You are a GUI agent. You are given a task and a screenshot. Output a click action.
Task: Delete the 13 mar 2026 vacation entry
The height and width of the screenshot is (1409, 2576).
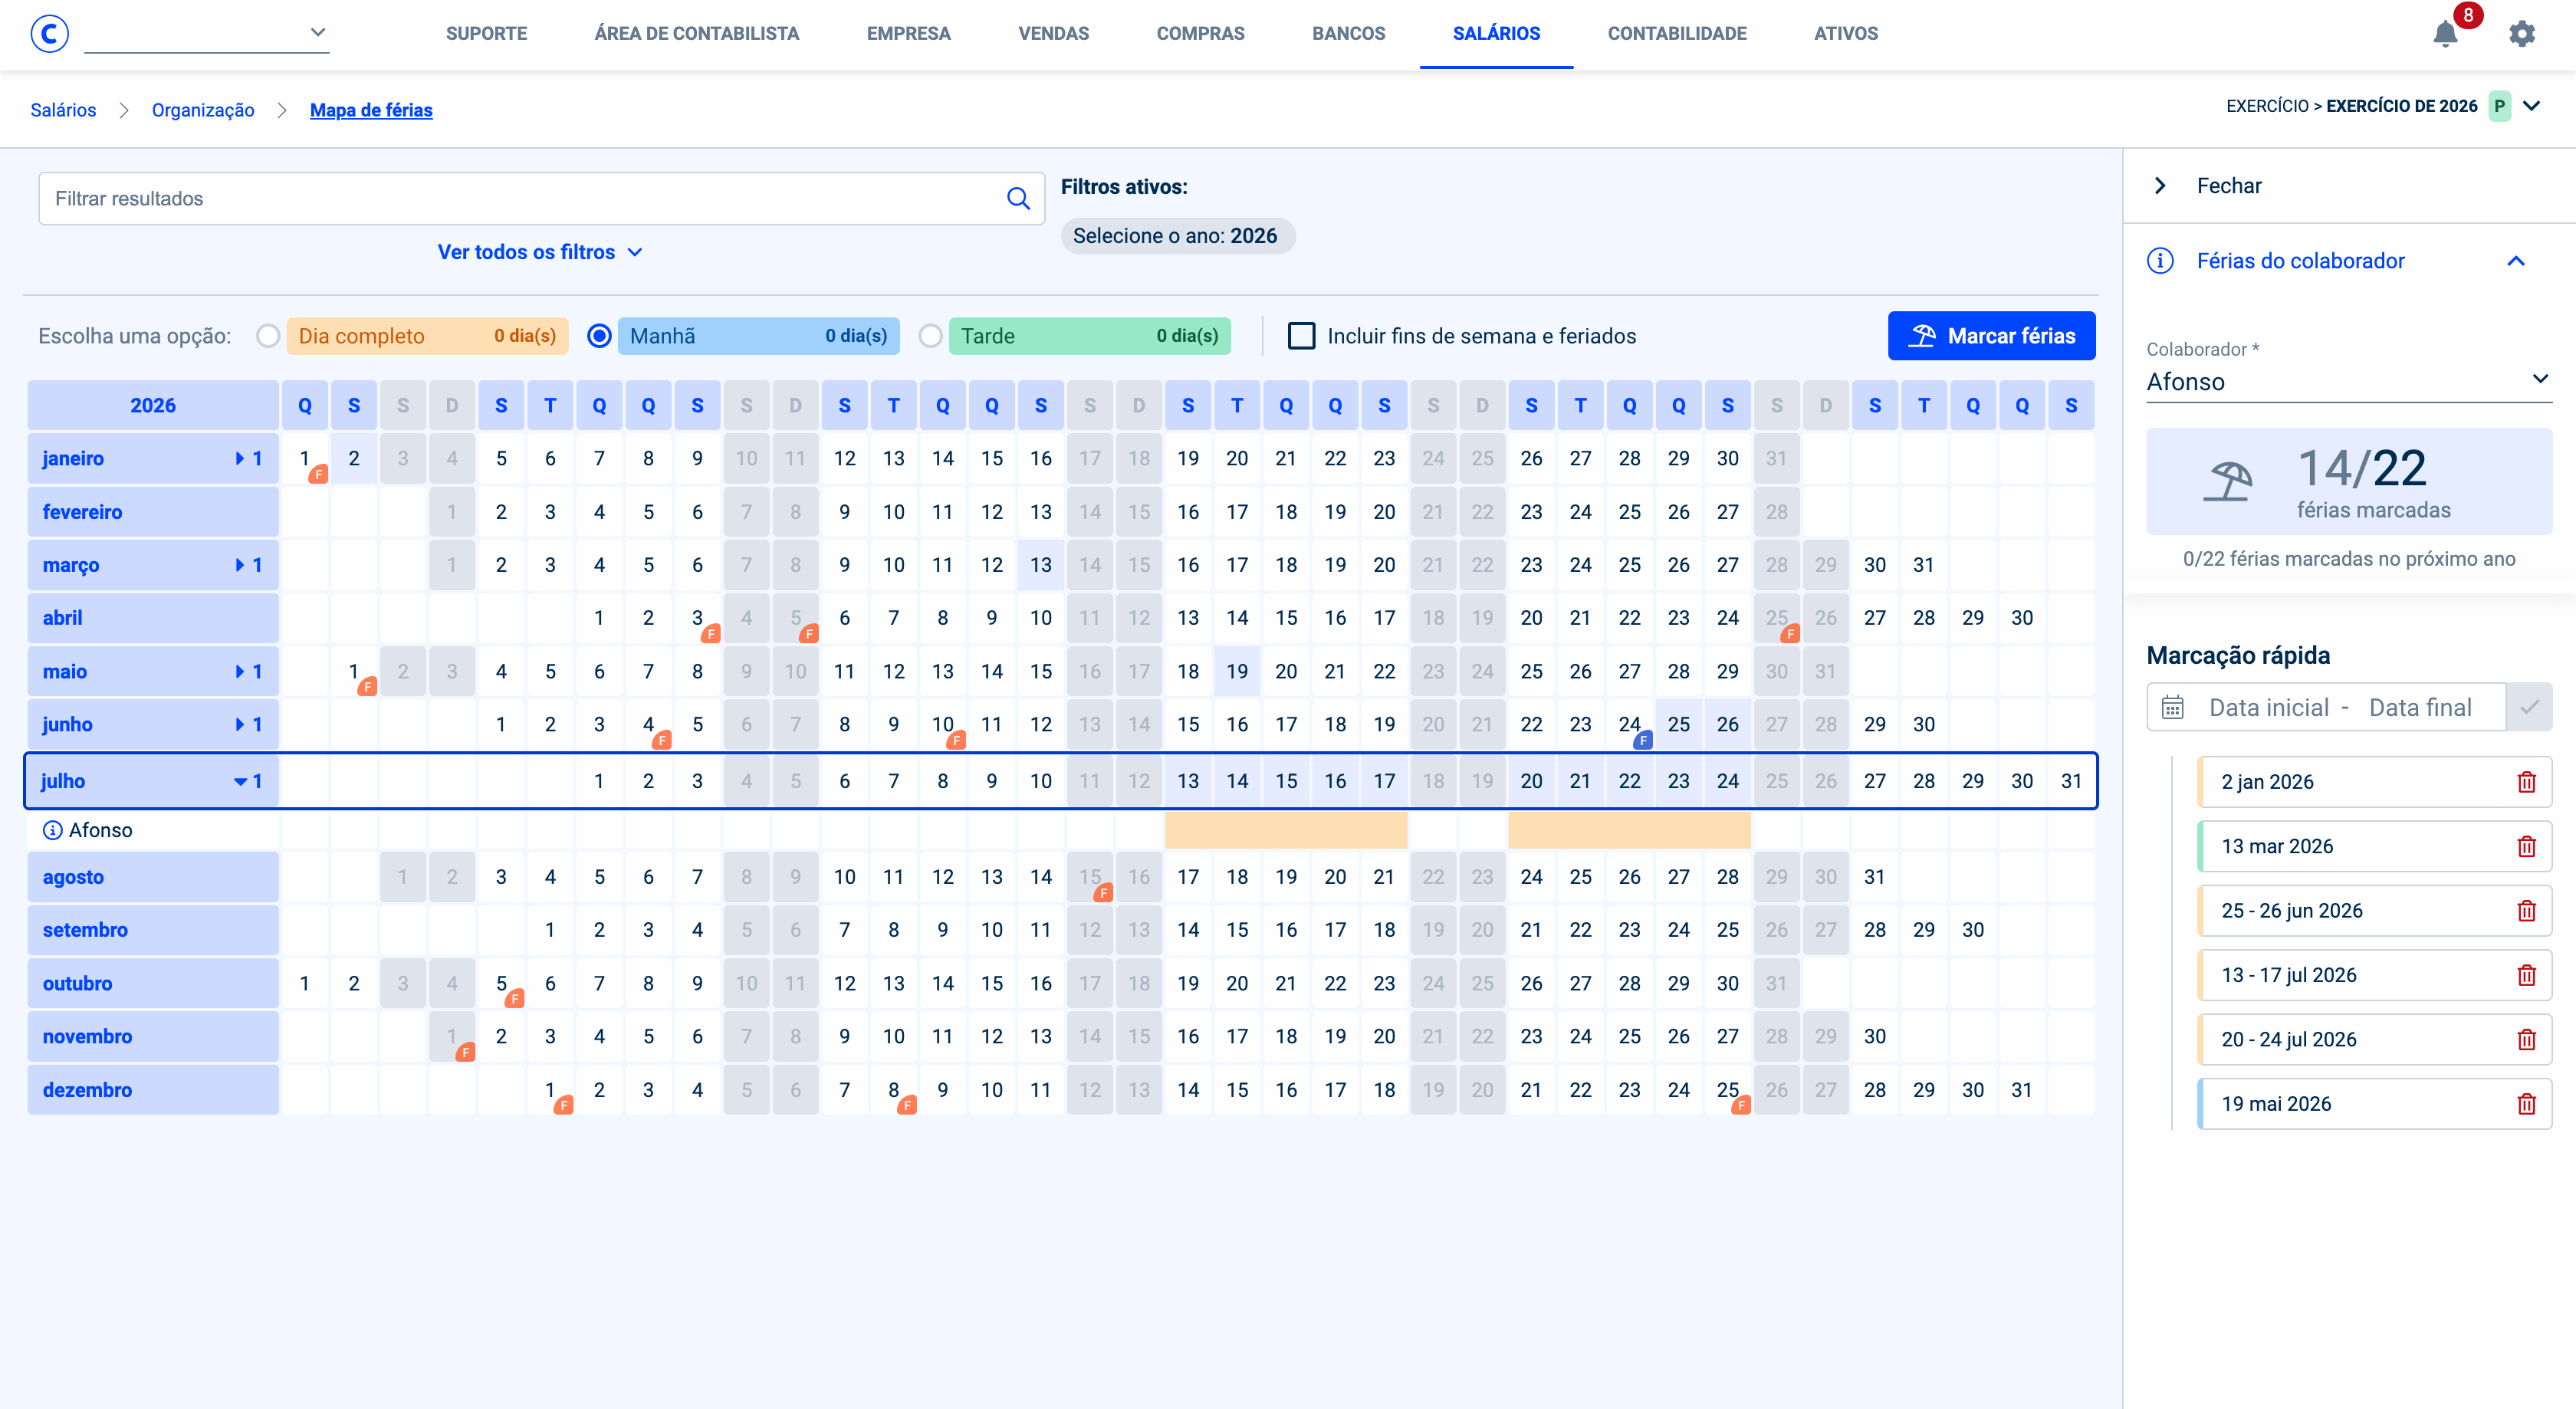click(2527, 846)
